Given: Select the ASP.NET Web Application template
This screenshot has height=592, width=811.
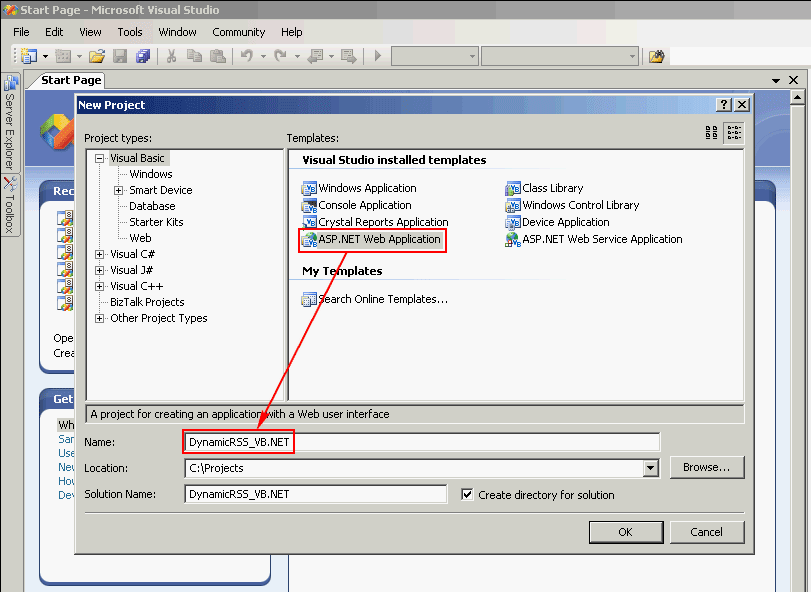Looking at the screenshot, I should 372,239.
